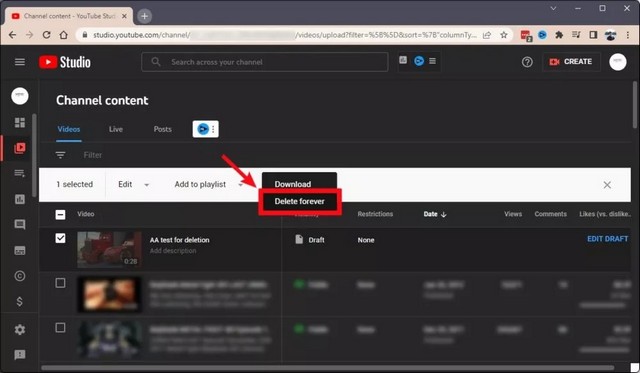Toggle the select-all videos checkbox in header
Screen dimensions: 640x373
coord(60,215)
